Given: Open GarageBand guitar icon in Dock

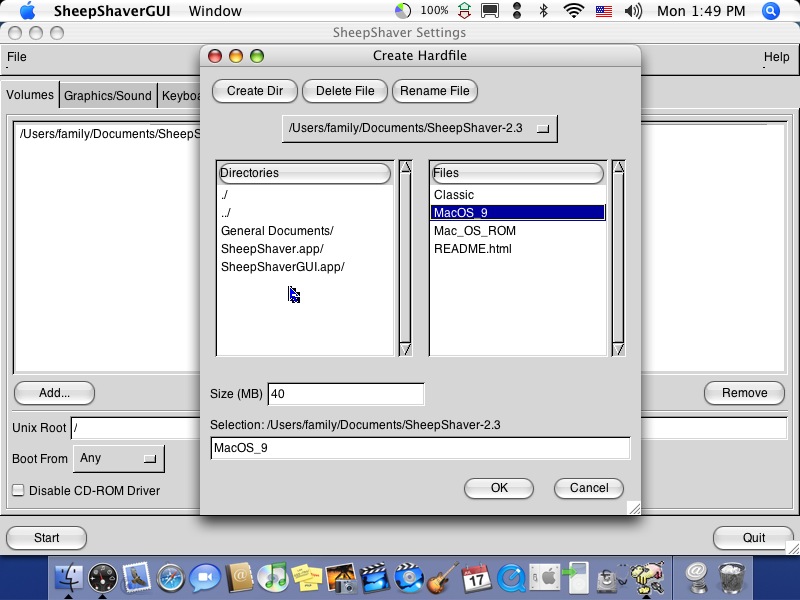Looking at the screenshot, I should click(442, 578).
